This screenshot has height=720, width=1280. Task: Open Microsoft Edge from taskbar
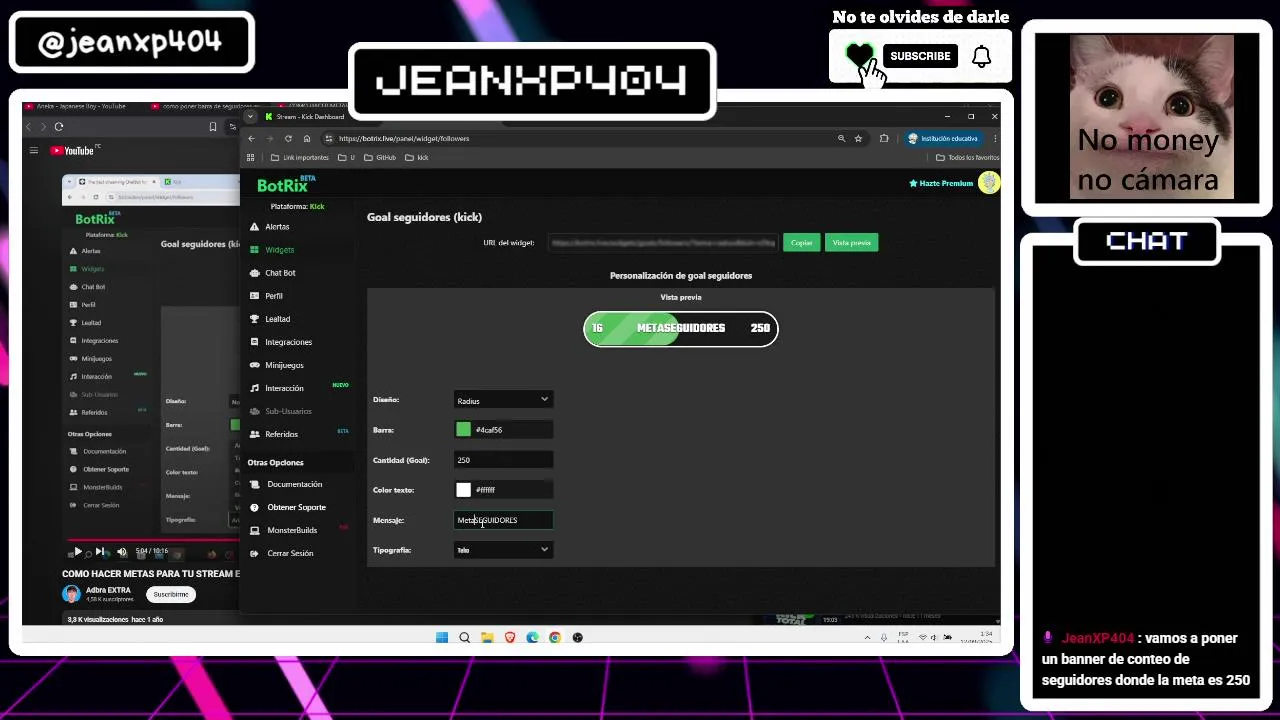click(x=532, y=638)
